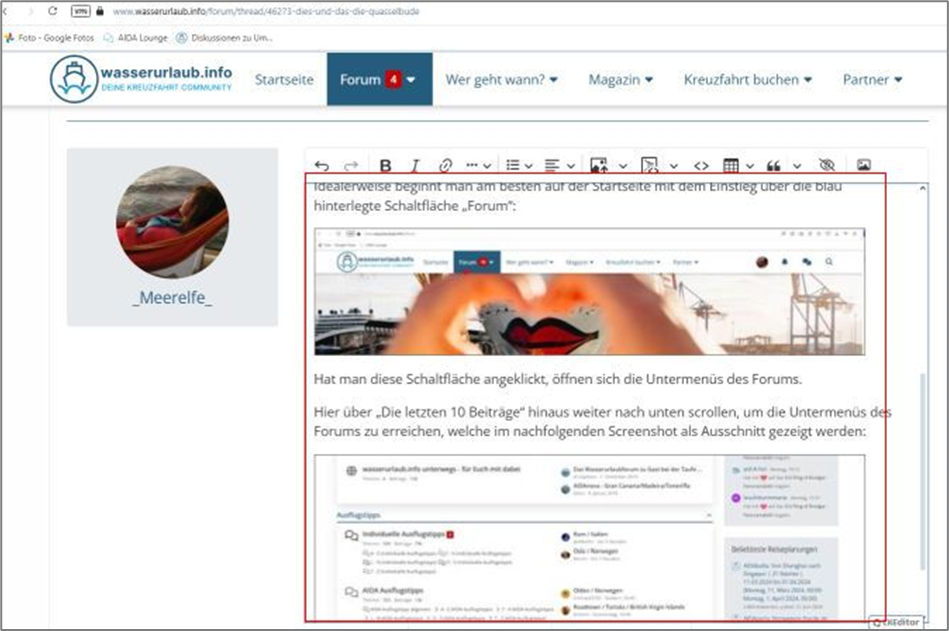Viewport: 949px width, 631px height.
Task: Open the more formatting options ellipsis
Action: click(478, 166)
